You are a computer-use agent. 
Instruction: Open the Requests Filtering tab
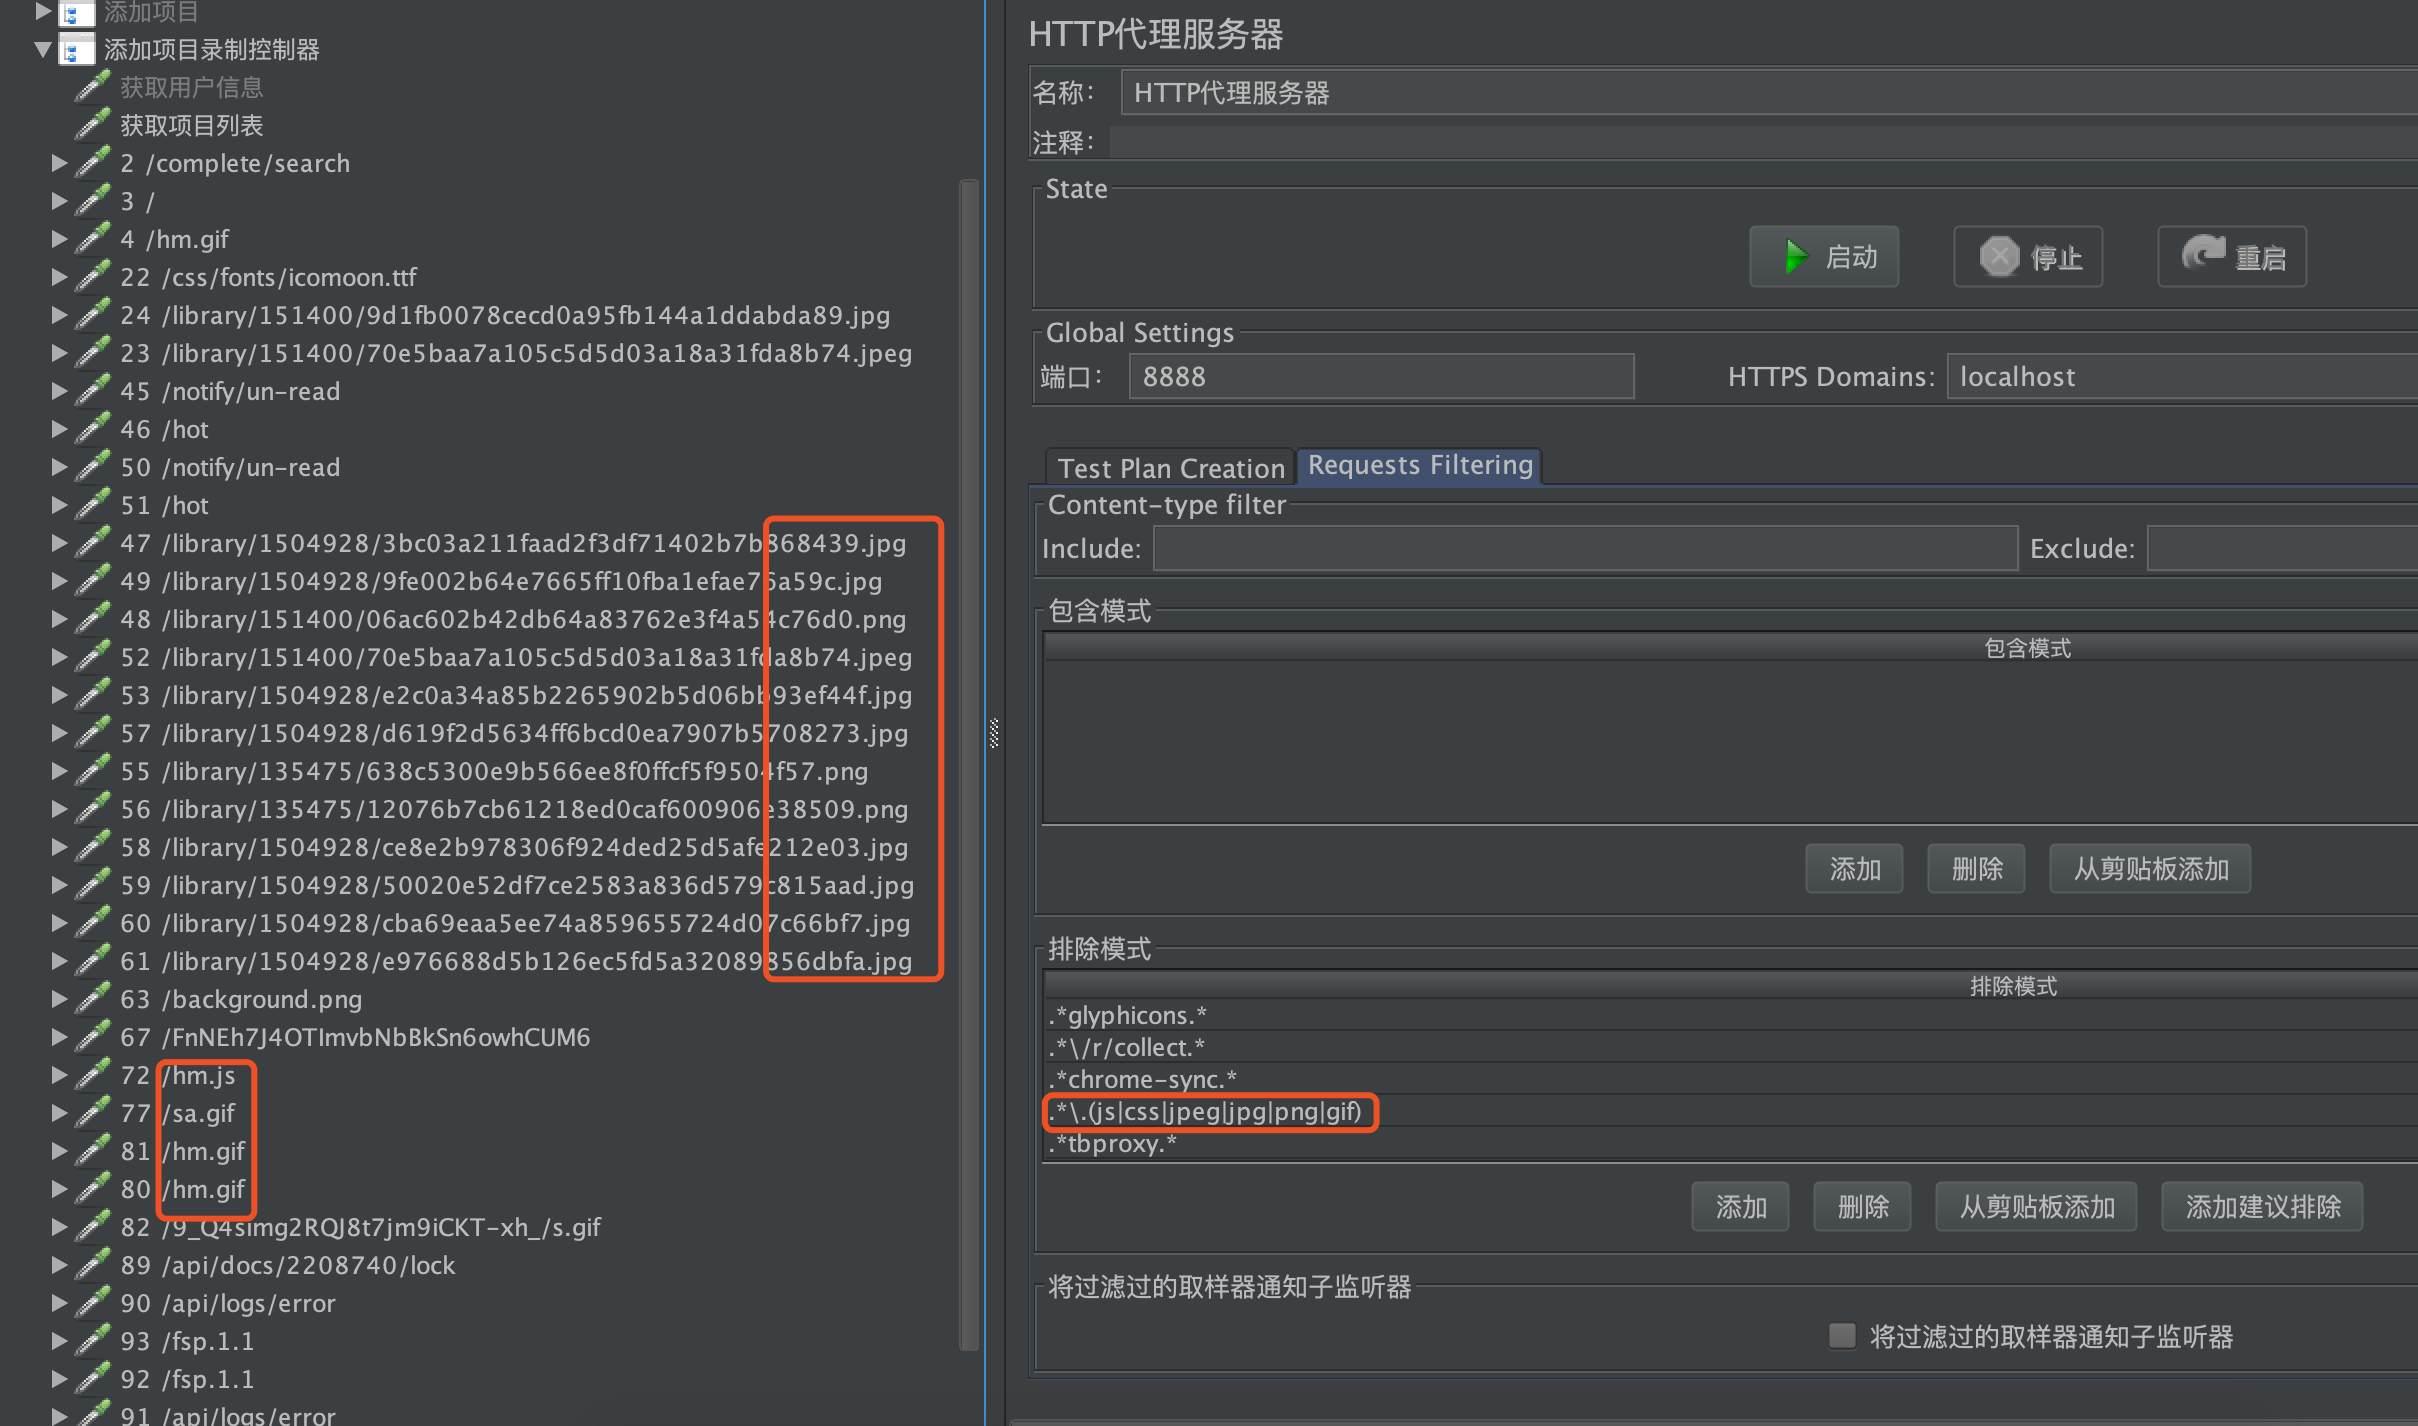point(1419,466)
